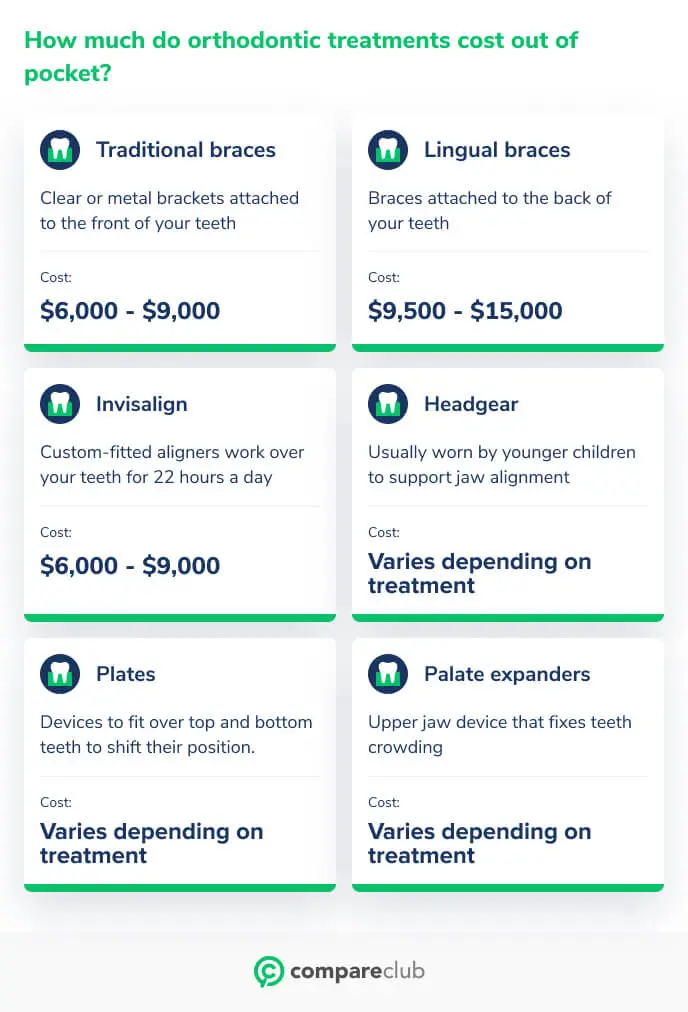This screenshot has height=1012, width=688.
Task: Click the Headgear card heading
Action: [471, 405]
